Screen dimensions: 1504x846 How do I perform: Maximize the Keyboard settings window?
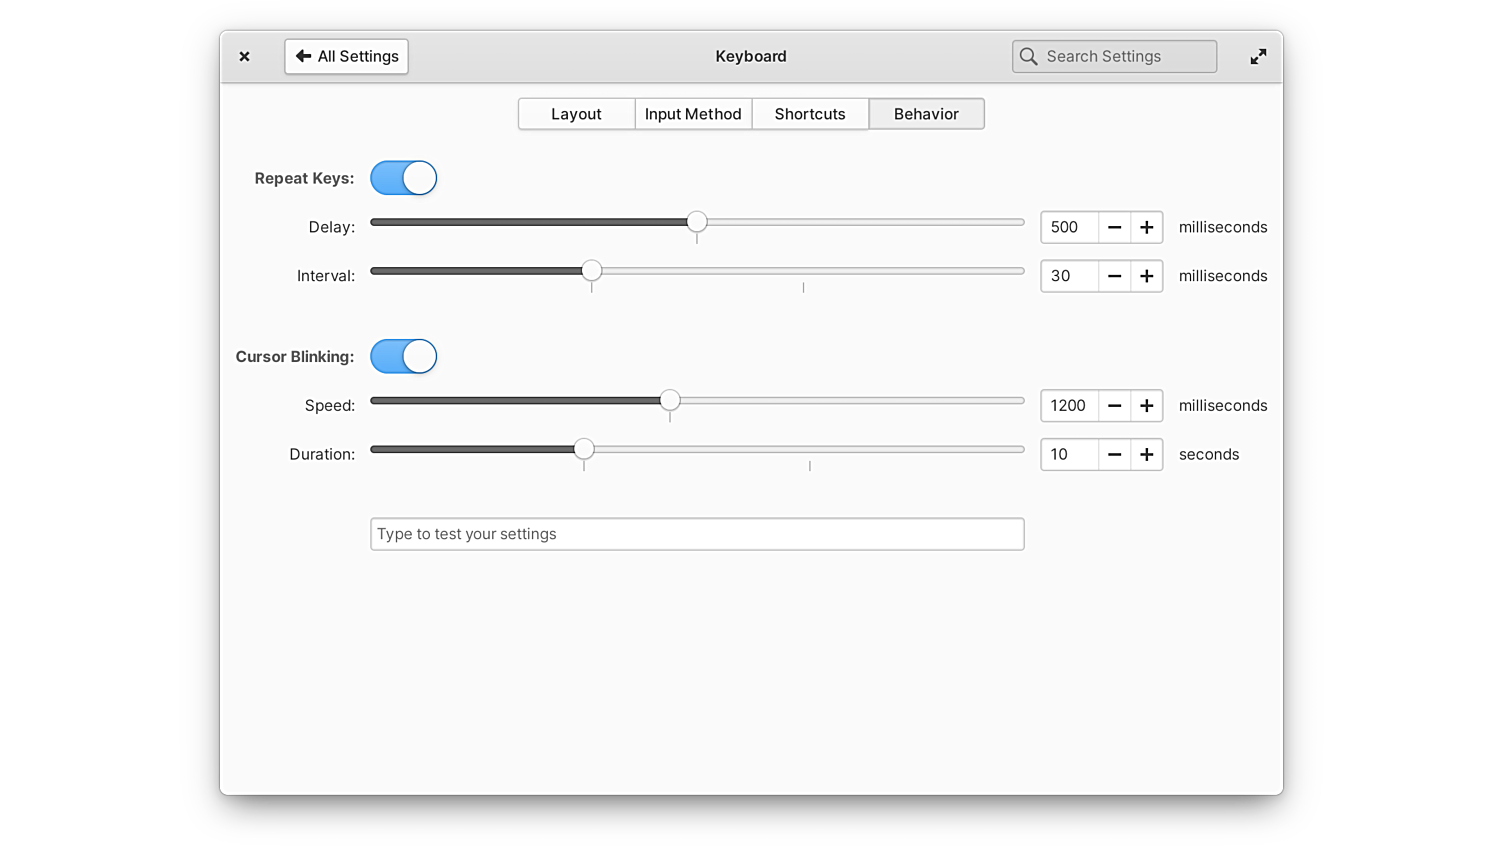[1258, 56]
